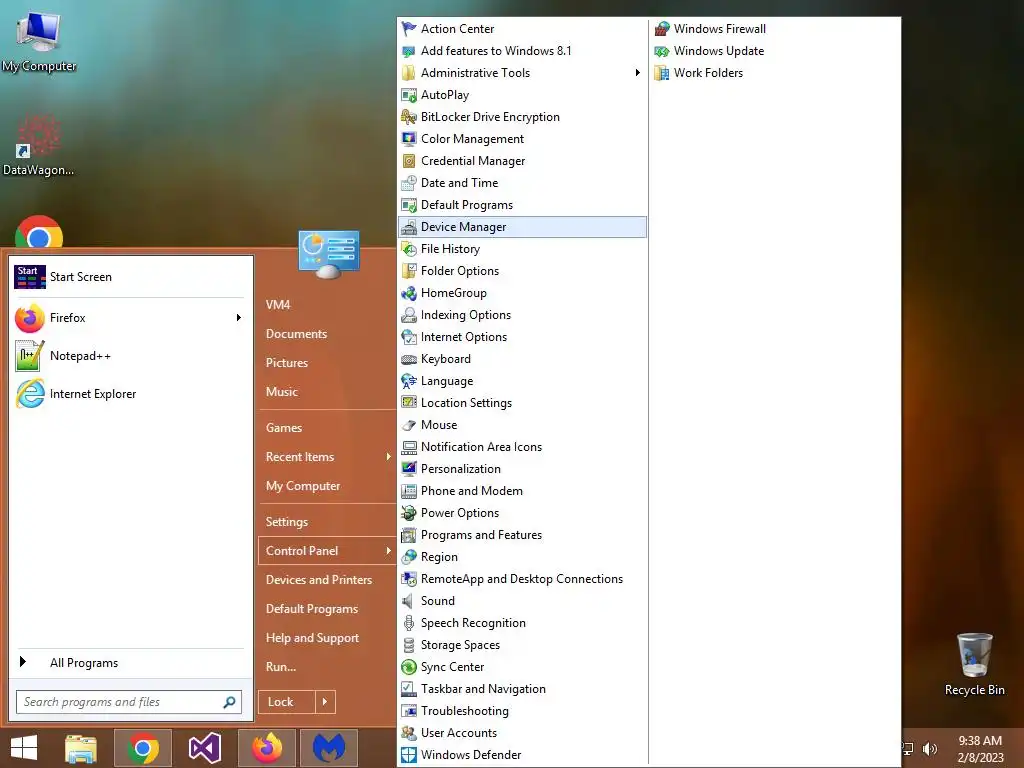Click the Windows Start button
Image resolution: width=1024 pixels, height=768 pixels.
(x=24, y=748)
